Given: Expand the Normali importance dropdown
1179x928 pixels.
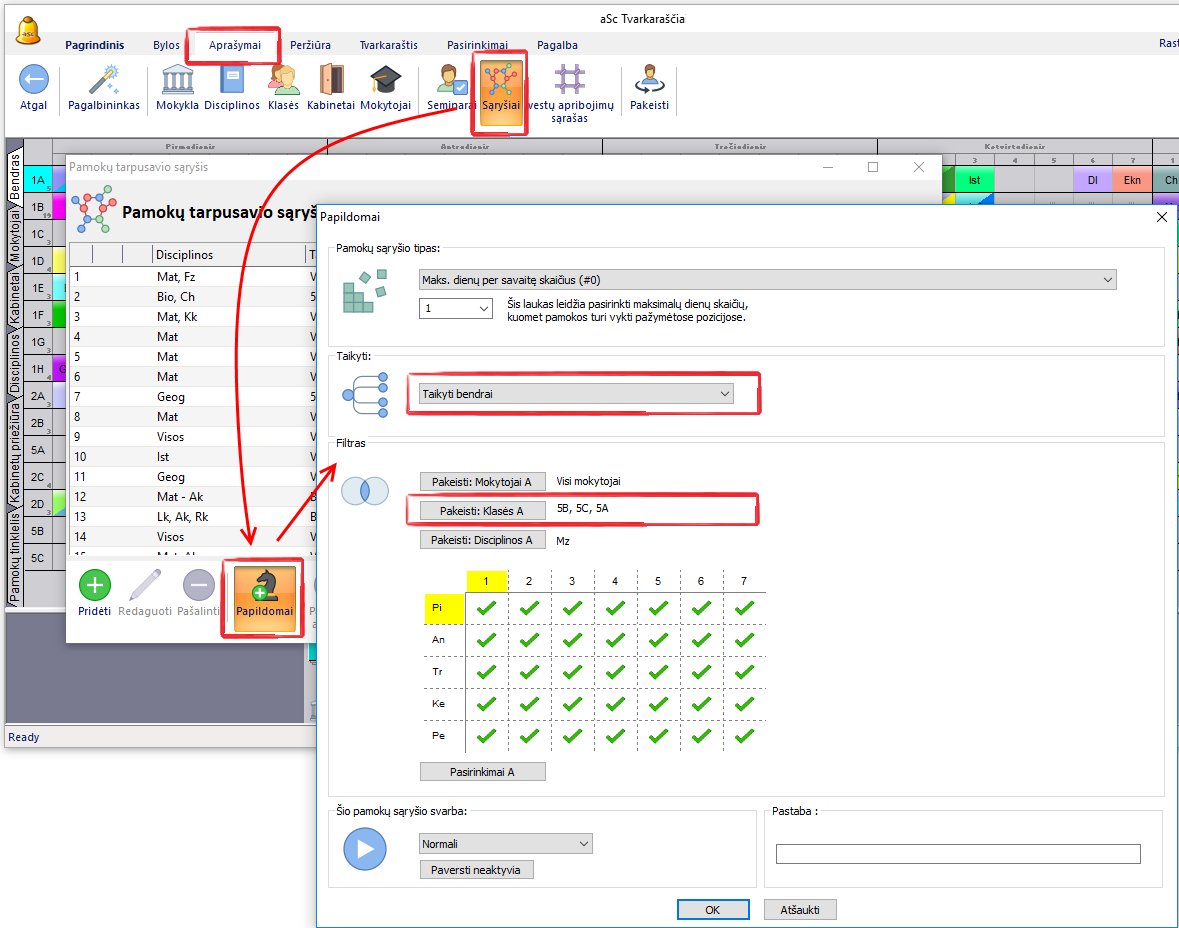Looking at the screenshot, I should tap(506, 844).
